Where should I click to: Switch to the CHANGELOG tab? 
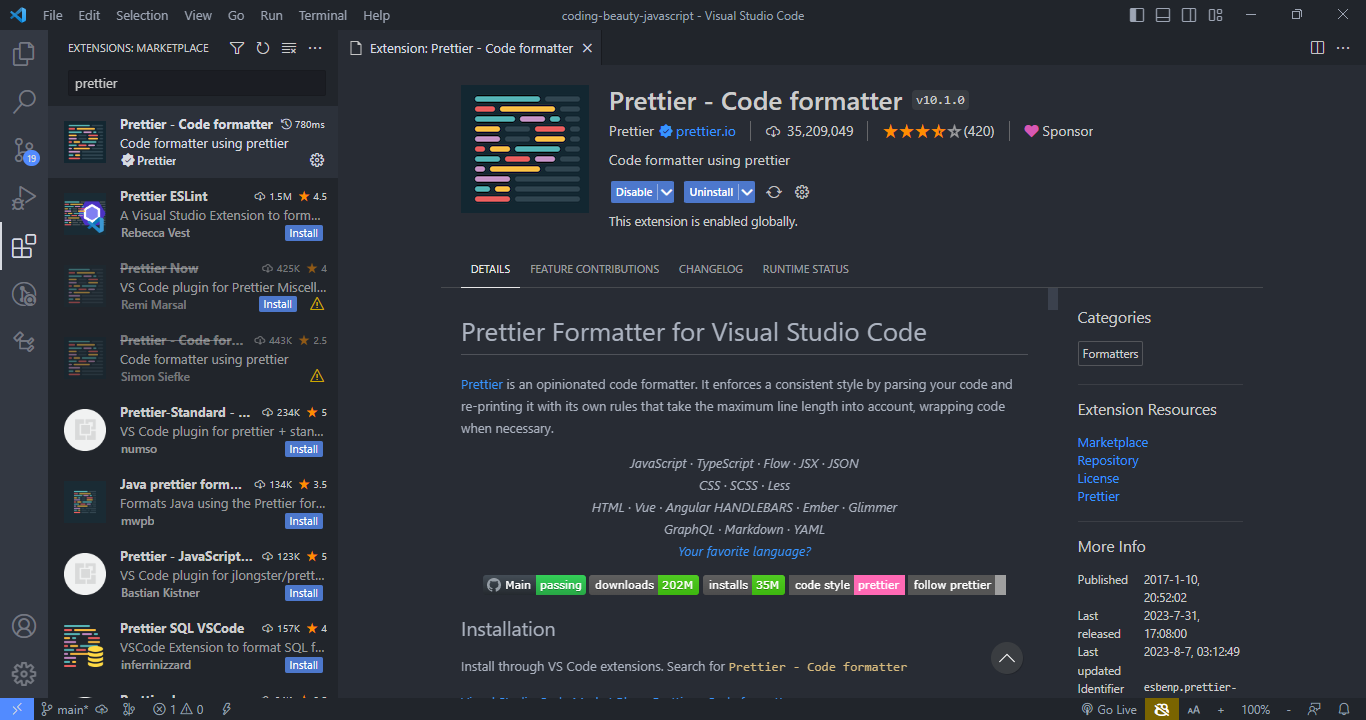pyautogui.click(x=710, y=268)
